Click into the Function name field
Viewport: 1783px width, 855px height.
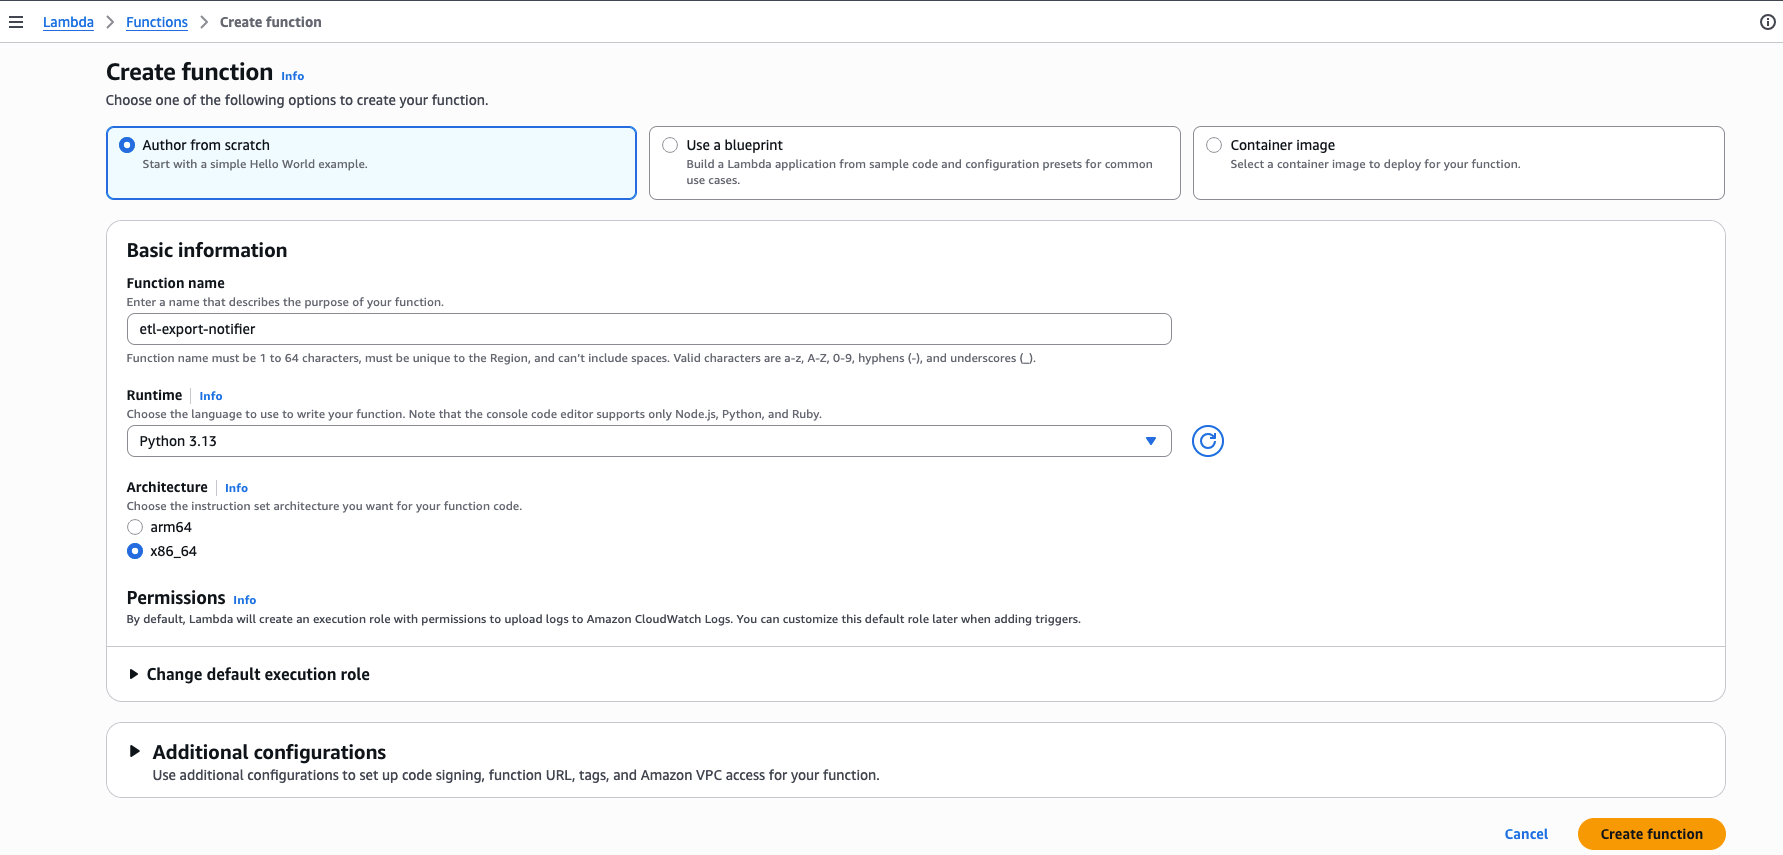649,329
